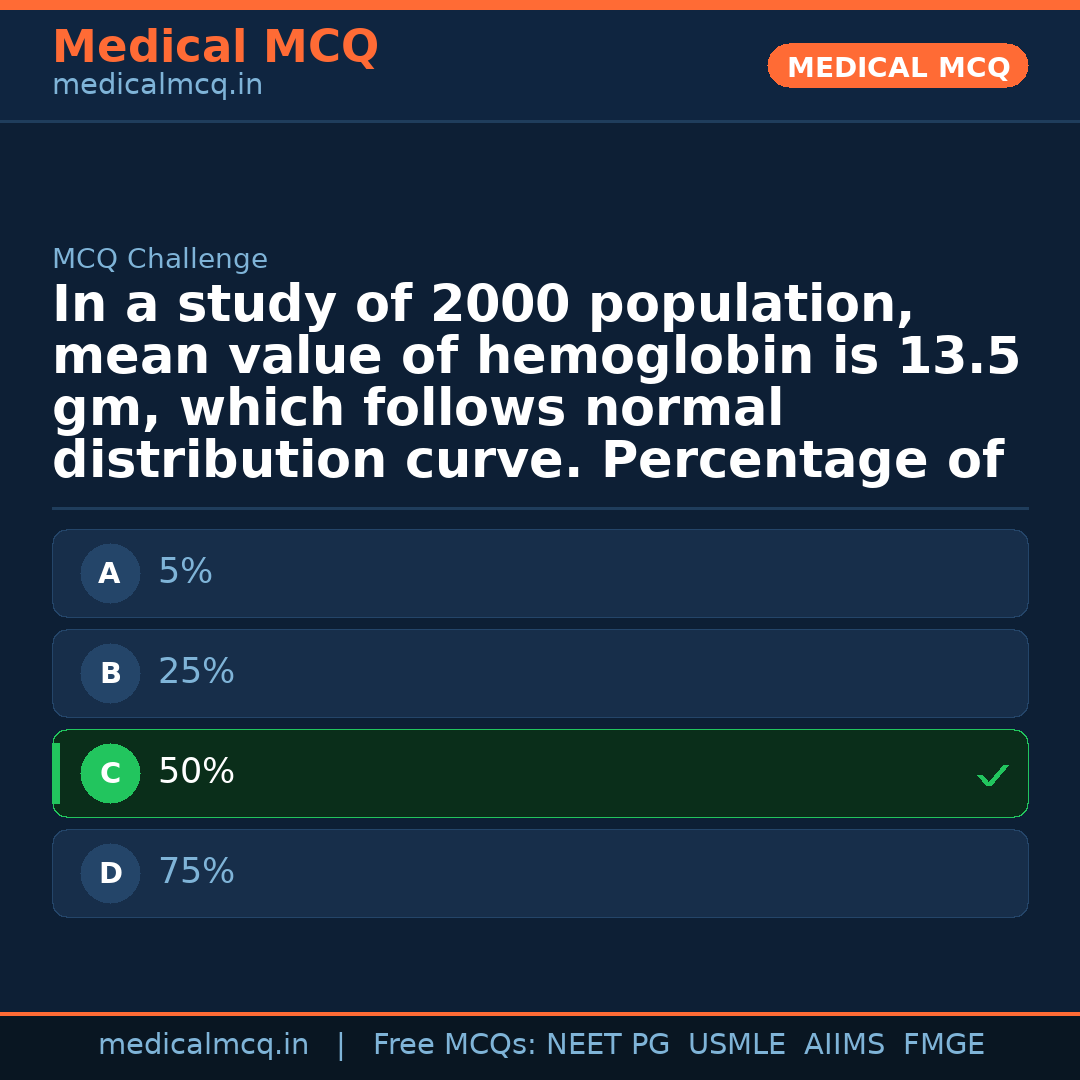Viewport: 1080px width, 1080px height.
Task: Select FMGE in the footer
Action: [943, 1045]
